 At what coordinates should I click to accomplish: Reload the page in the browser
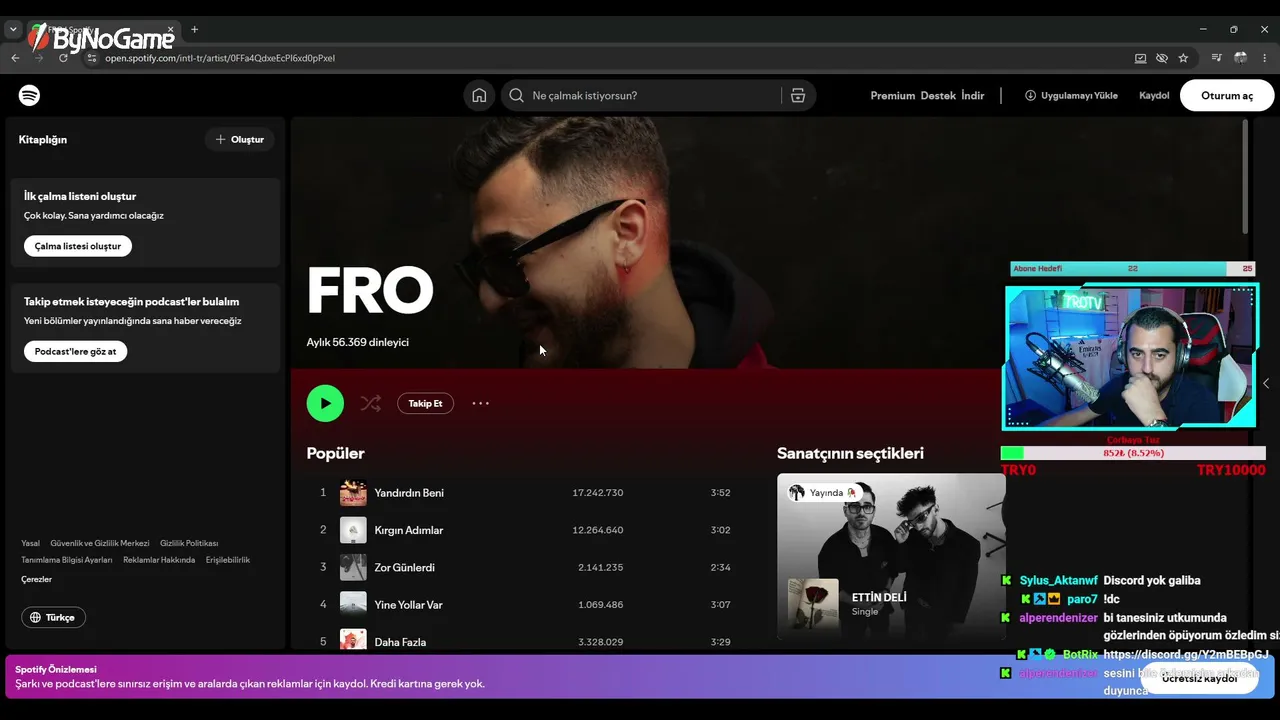pos(63,58)
